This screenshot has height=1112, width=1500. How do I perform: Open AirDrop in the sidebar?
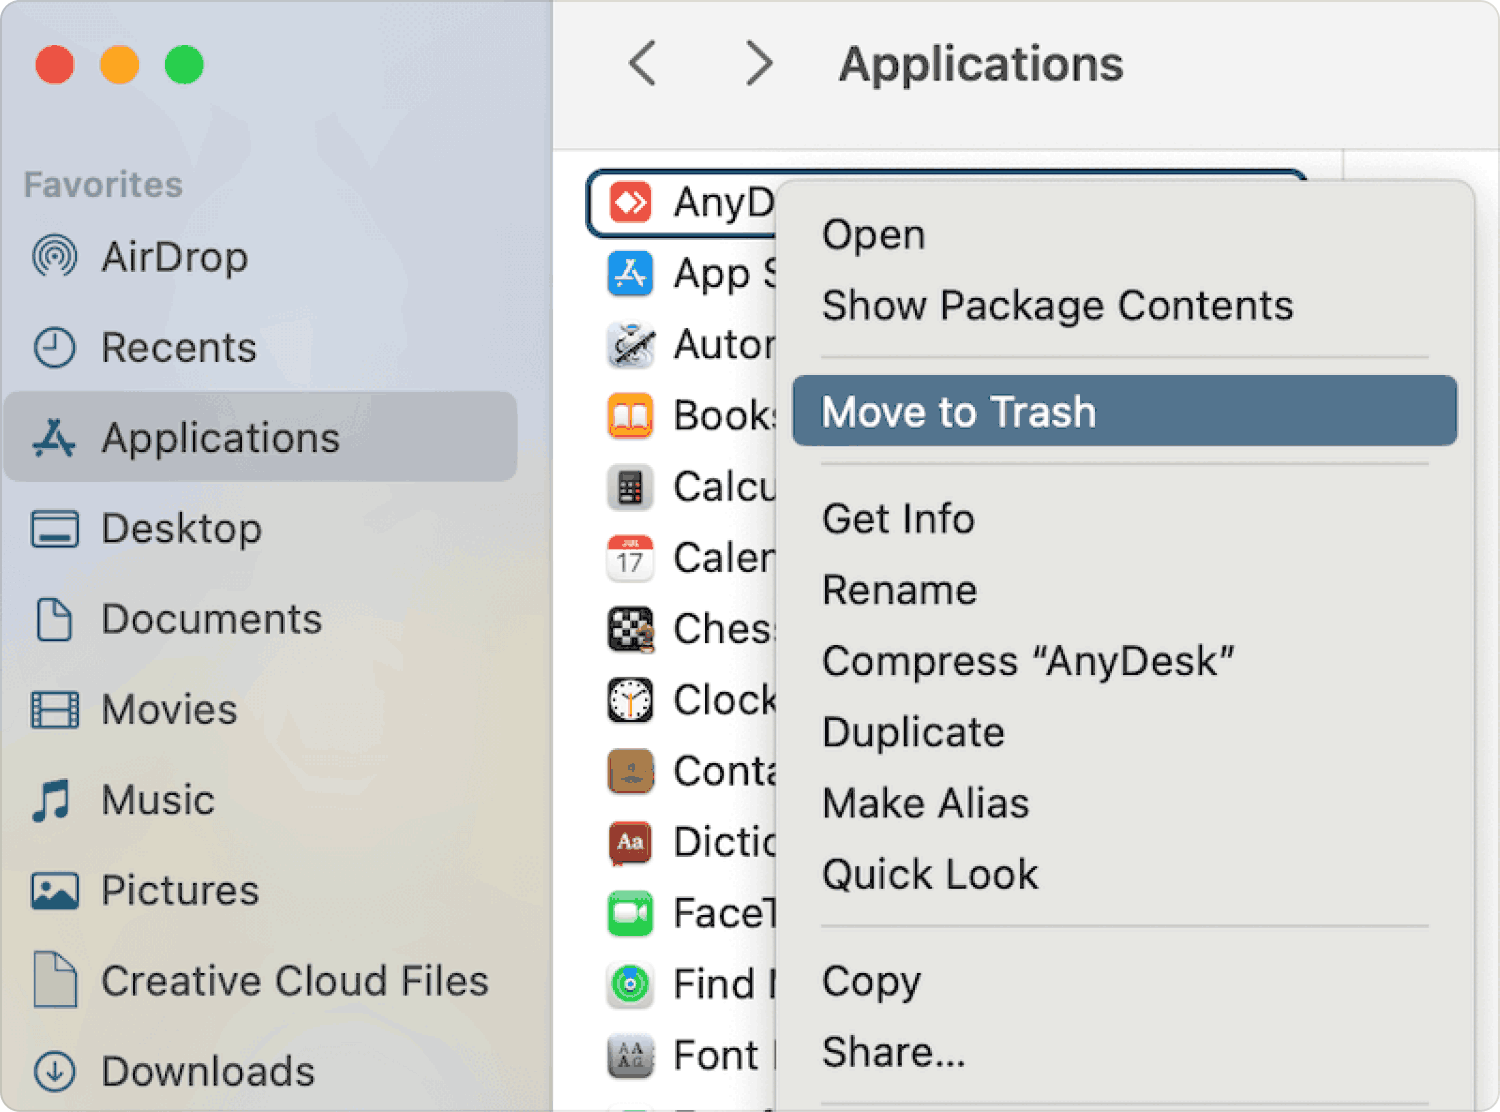click(175, 257)
